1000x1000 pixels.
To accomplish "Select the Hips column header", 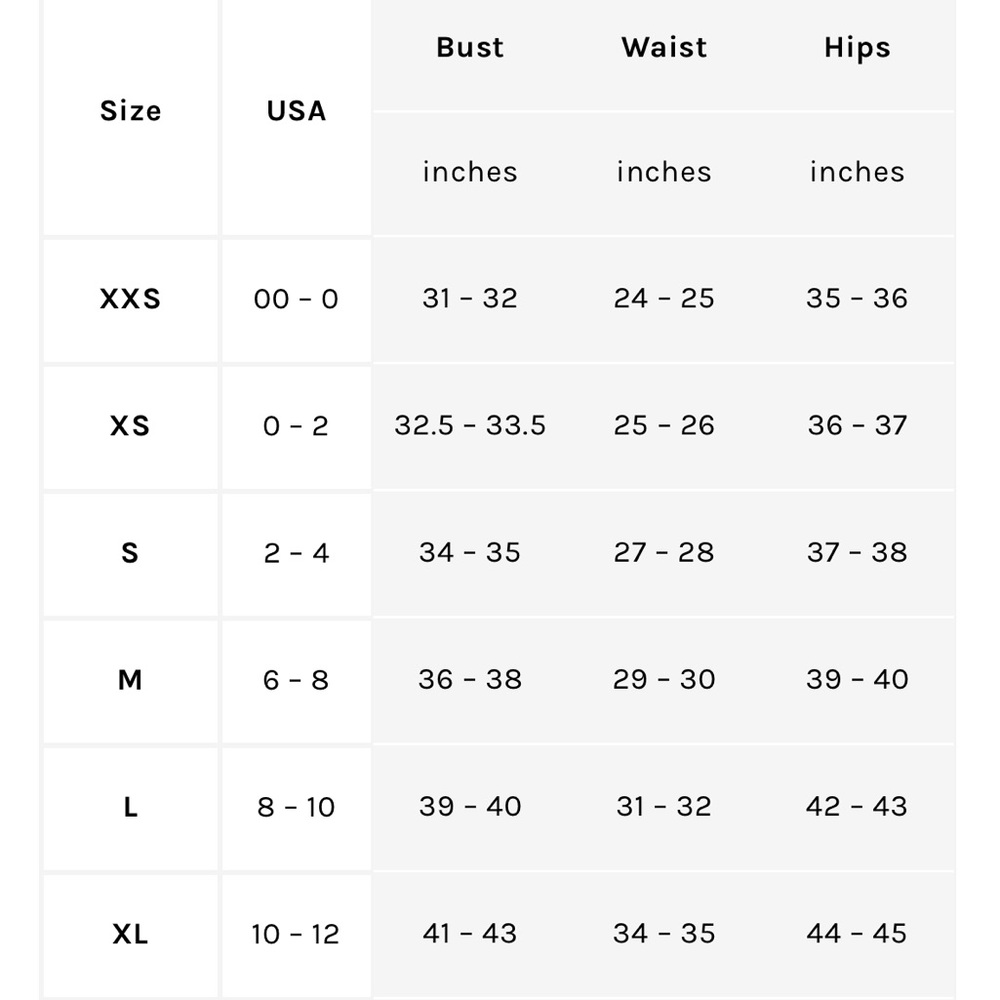I will pyautogui.click(x=857, y=48).
